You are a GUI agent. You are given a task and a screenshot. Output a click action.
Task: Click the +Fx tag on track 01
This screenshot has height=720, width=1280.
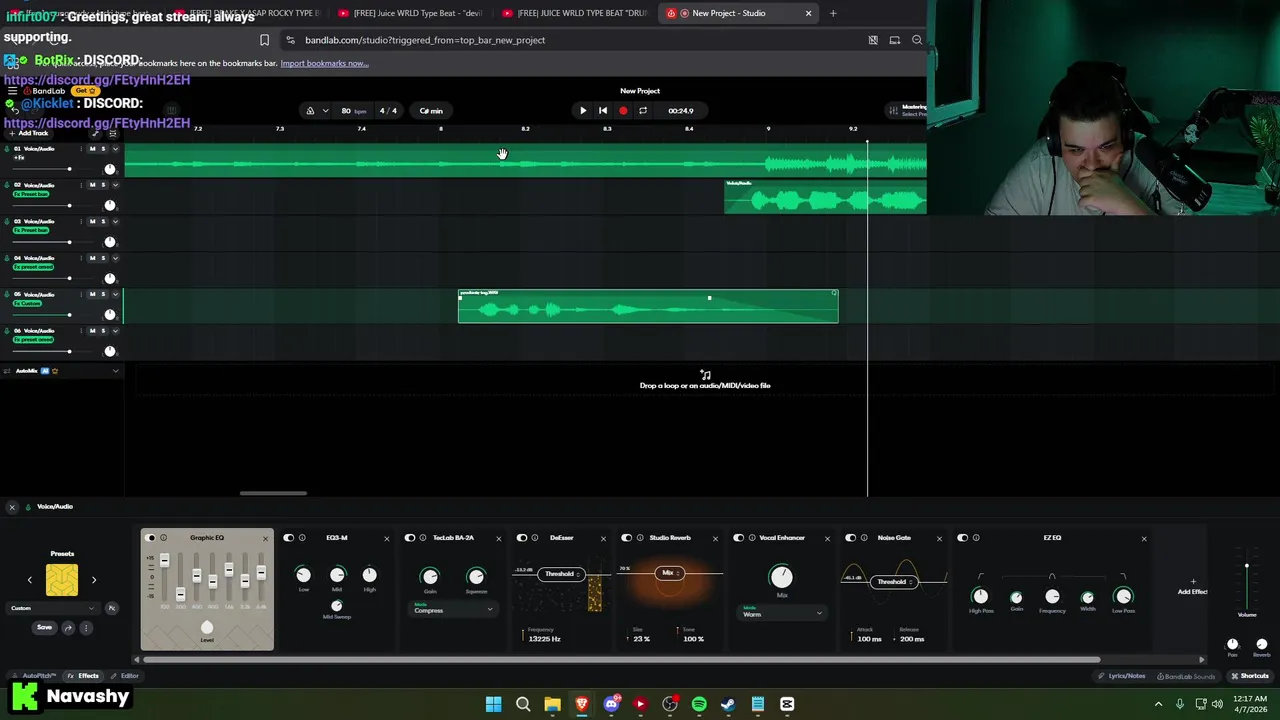19,158
